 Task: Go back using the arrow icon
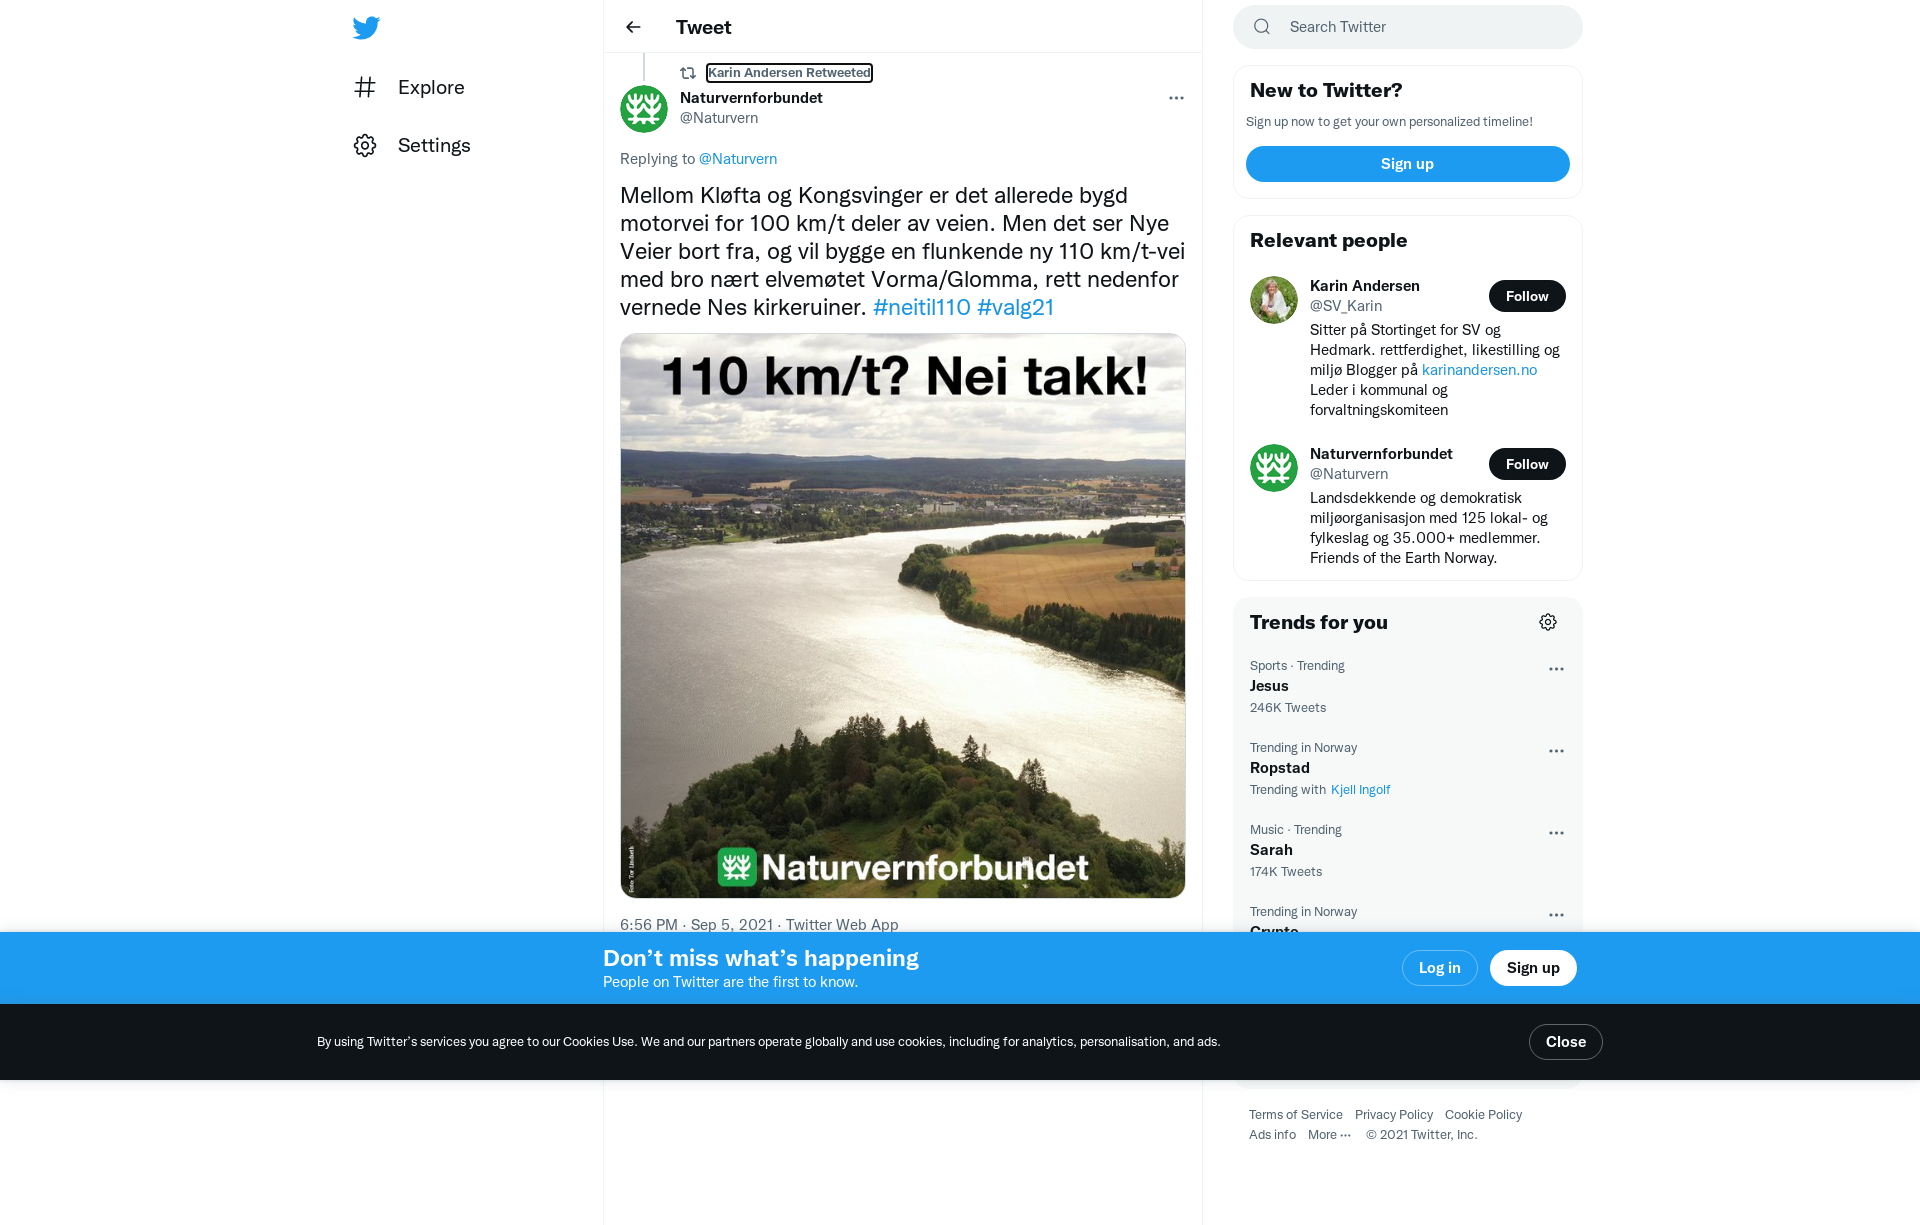633,27
